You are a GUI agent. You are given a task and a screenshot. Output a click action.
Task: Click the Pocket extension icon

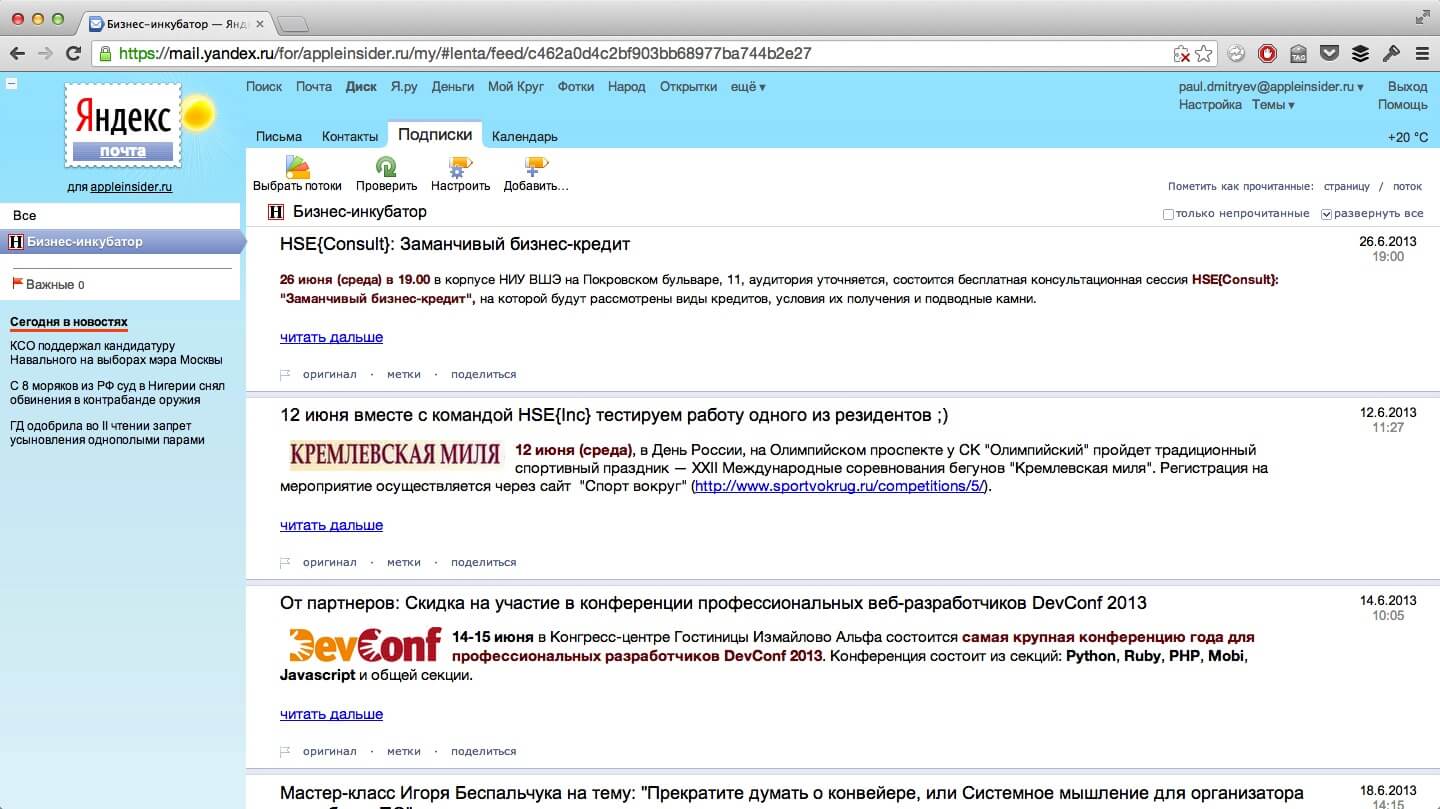(1329, 53)
